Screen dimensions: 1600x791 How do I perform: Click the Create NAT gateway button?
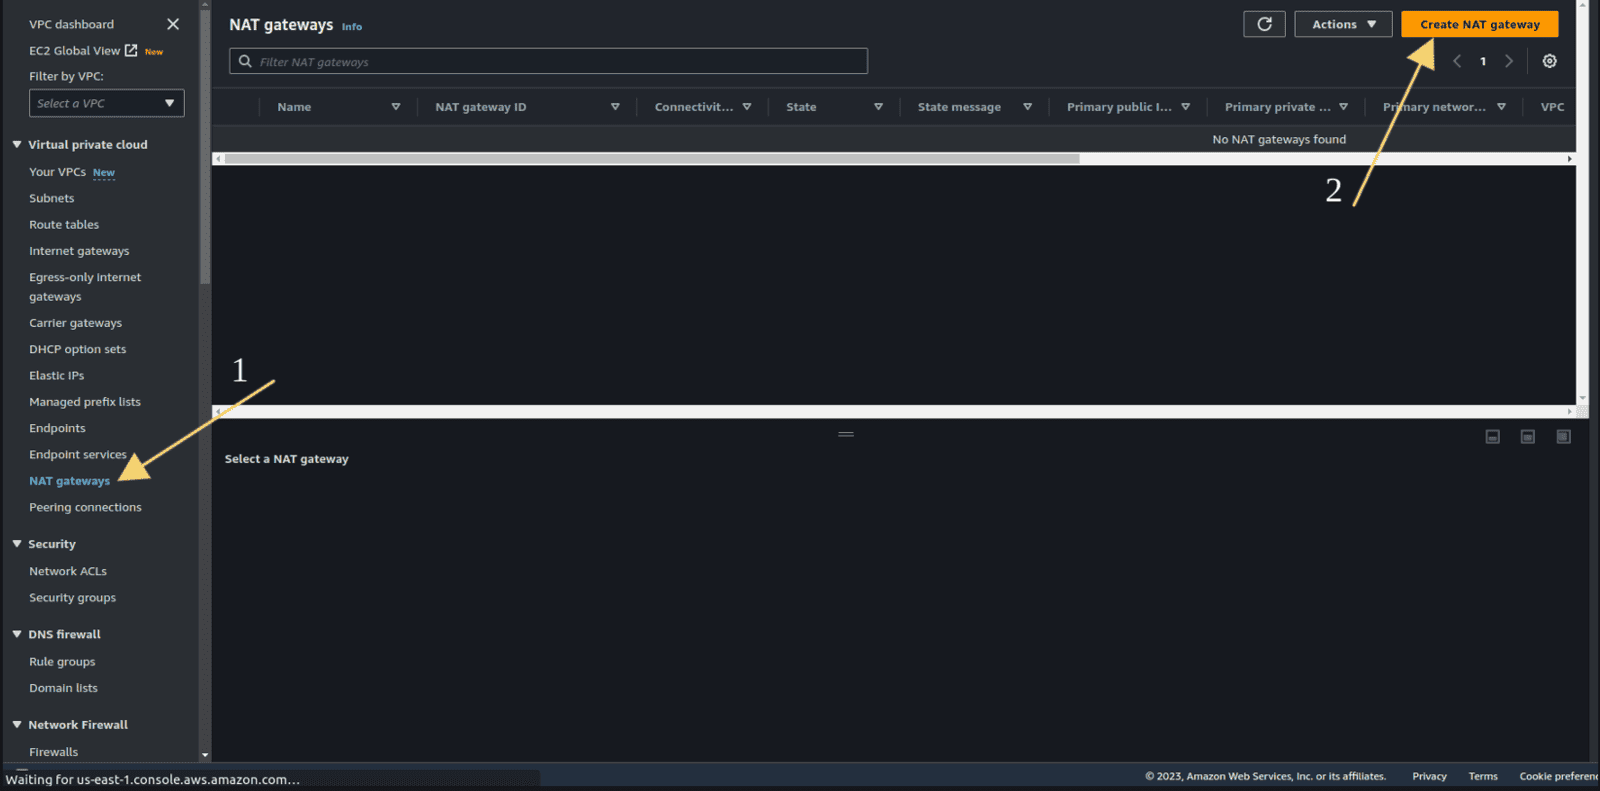click(1479, 24)
